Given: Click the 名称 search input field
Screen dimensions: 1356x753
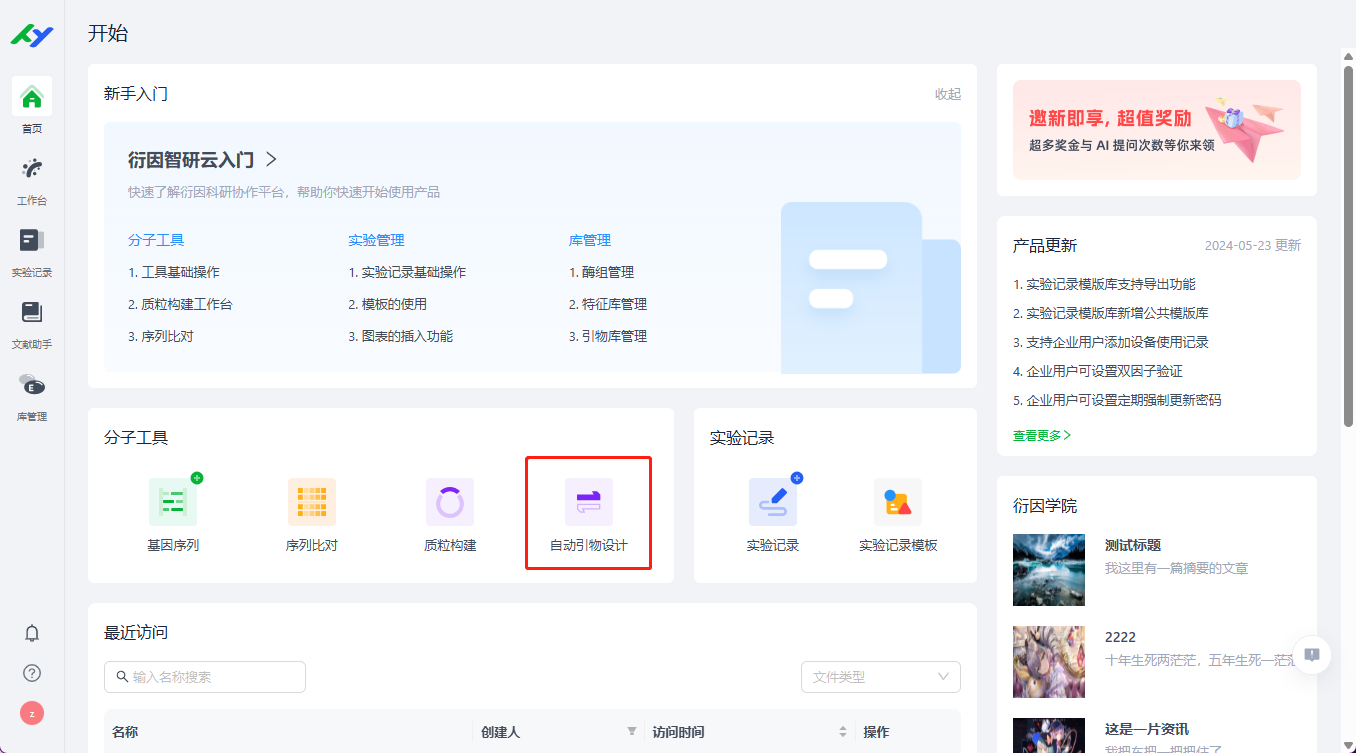Looking at the screenshot, I should pyautogui.click(x=204, y=677).
